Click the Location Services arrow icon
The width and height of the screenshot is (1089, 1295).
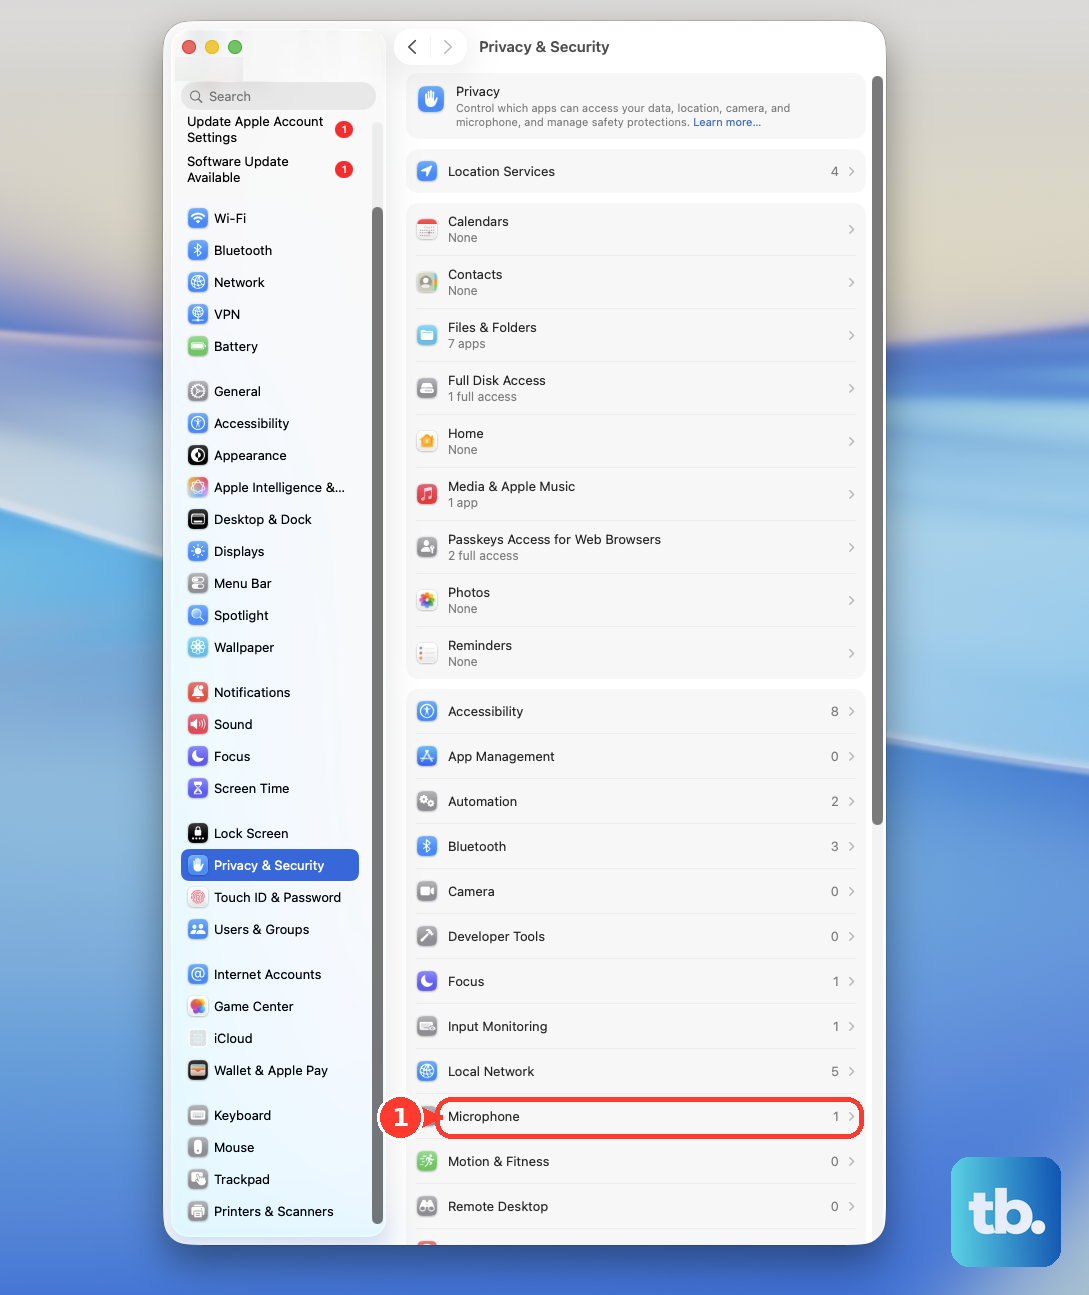[x=427, y=171]
